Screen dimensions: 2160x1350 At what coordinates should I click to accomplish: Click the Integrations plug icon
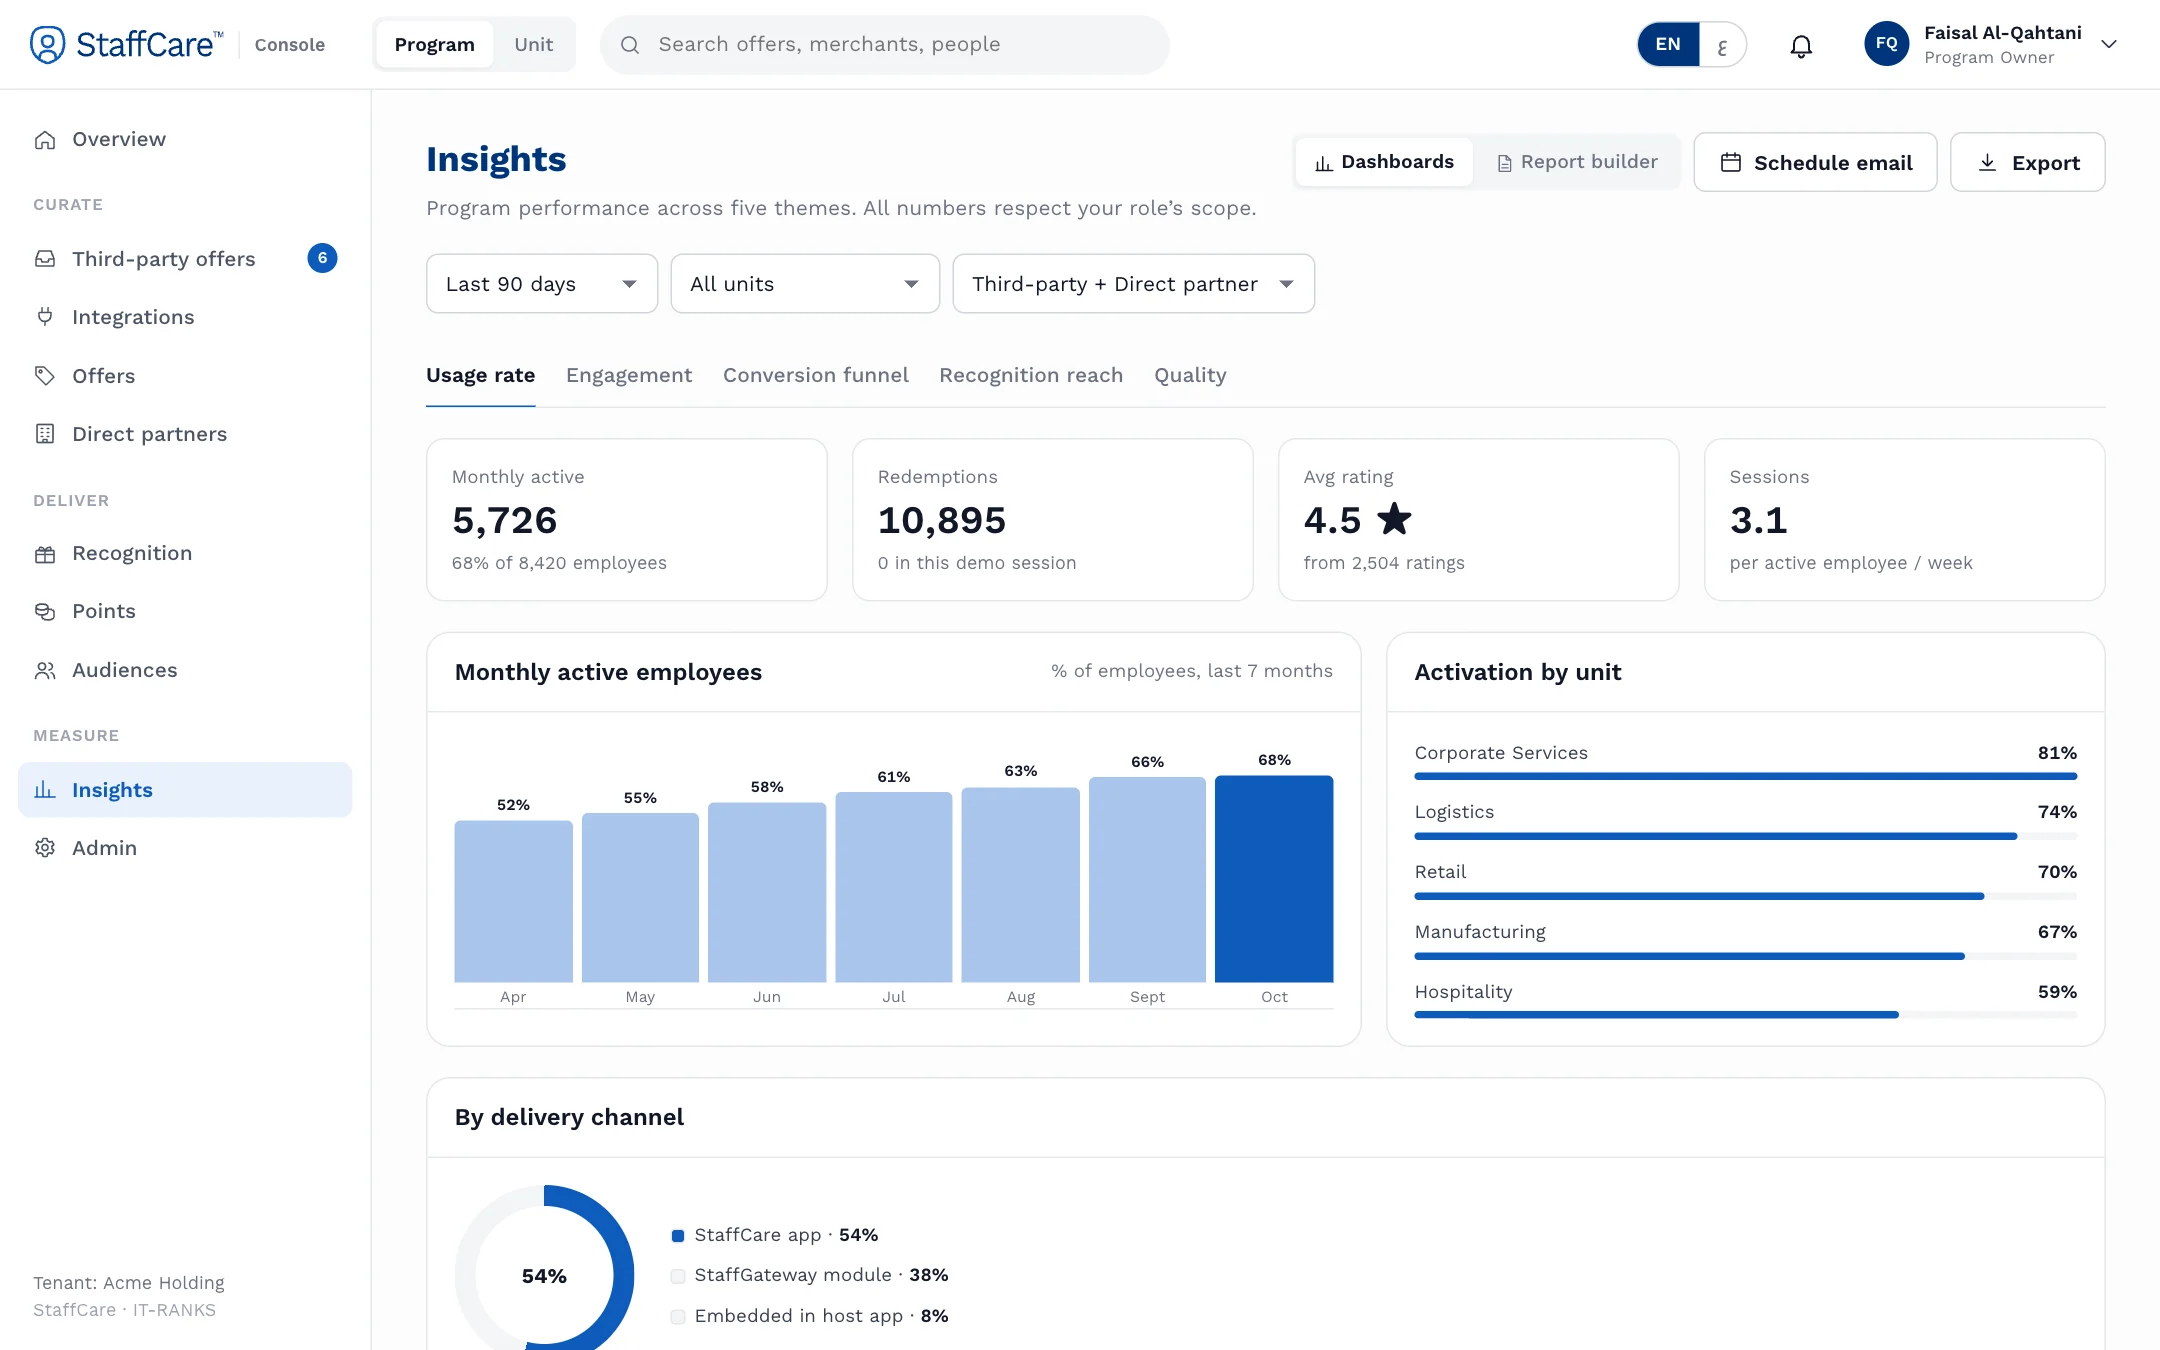click(45, 317)
